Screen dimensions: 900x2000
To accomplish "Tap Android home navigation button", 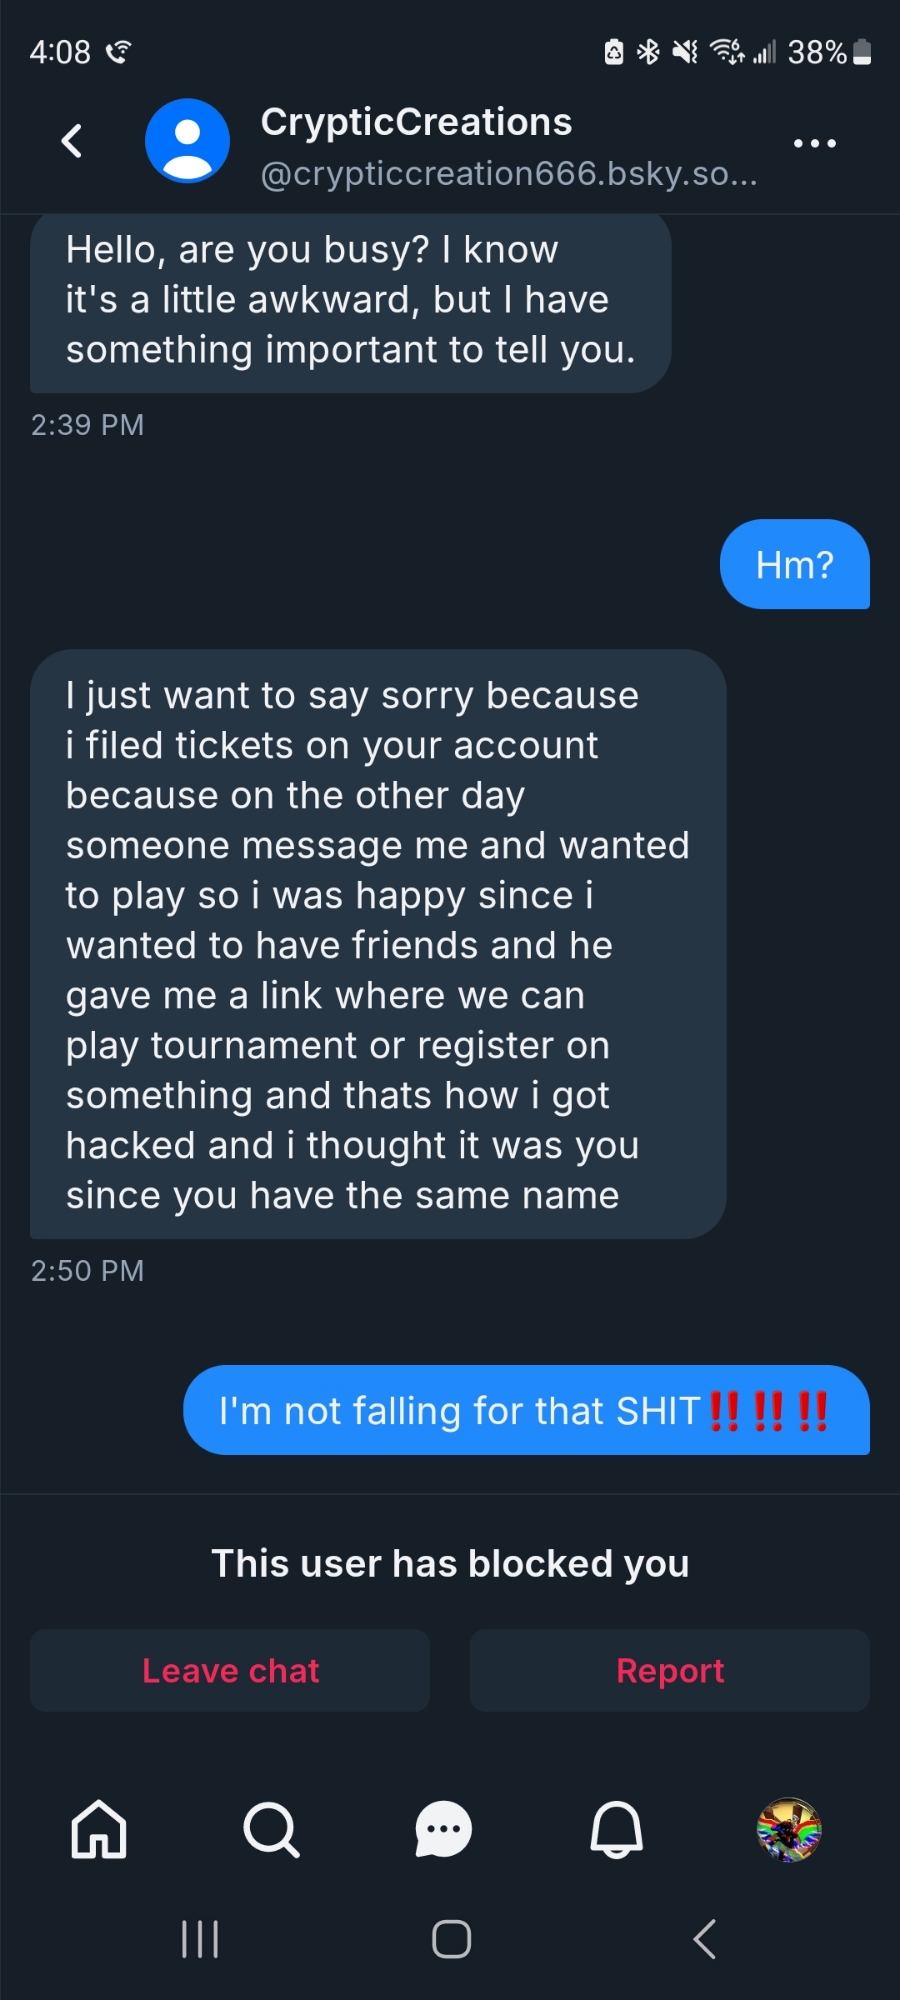I will pos(451,1939).
